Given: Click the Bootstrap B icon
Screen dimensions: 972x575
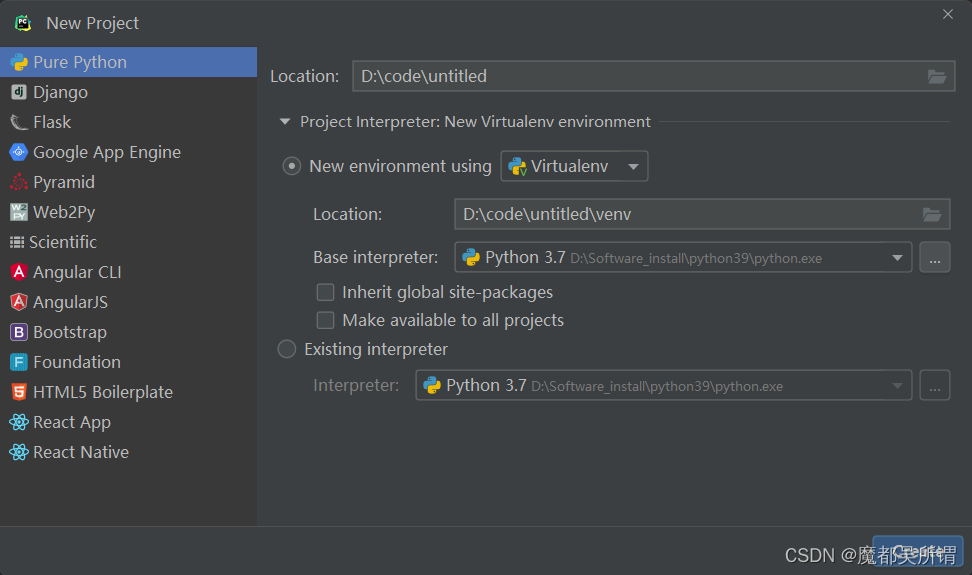Looking at the screenshot, I should pyautogui.click(x=19, y=332).
